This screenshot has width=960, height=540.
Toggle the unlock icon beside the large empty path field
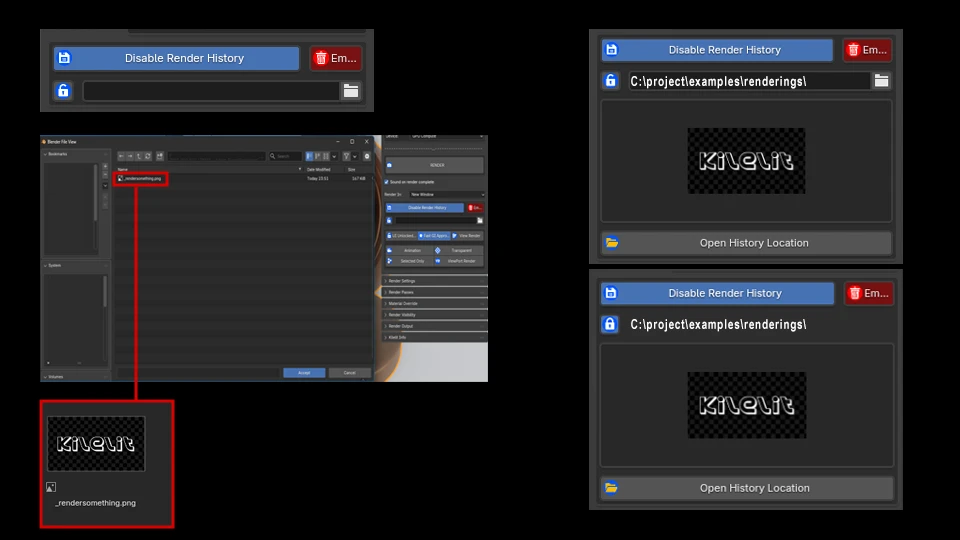click(x=63, y=91)
